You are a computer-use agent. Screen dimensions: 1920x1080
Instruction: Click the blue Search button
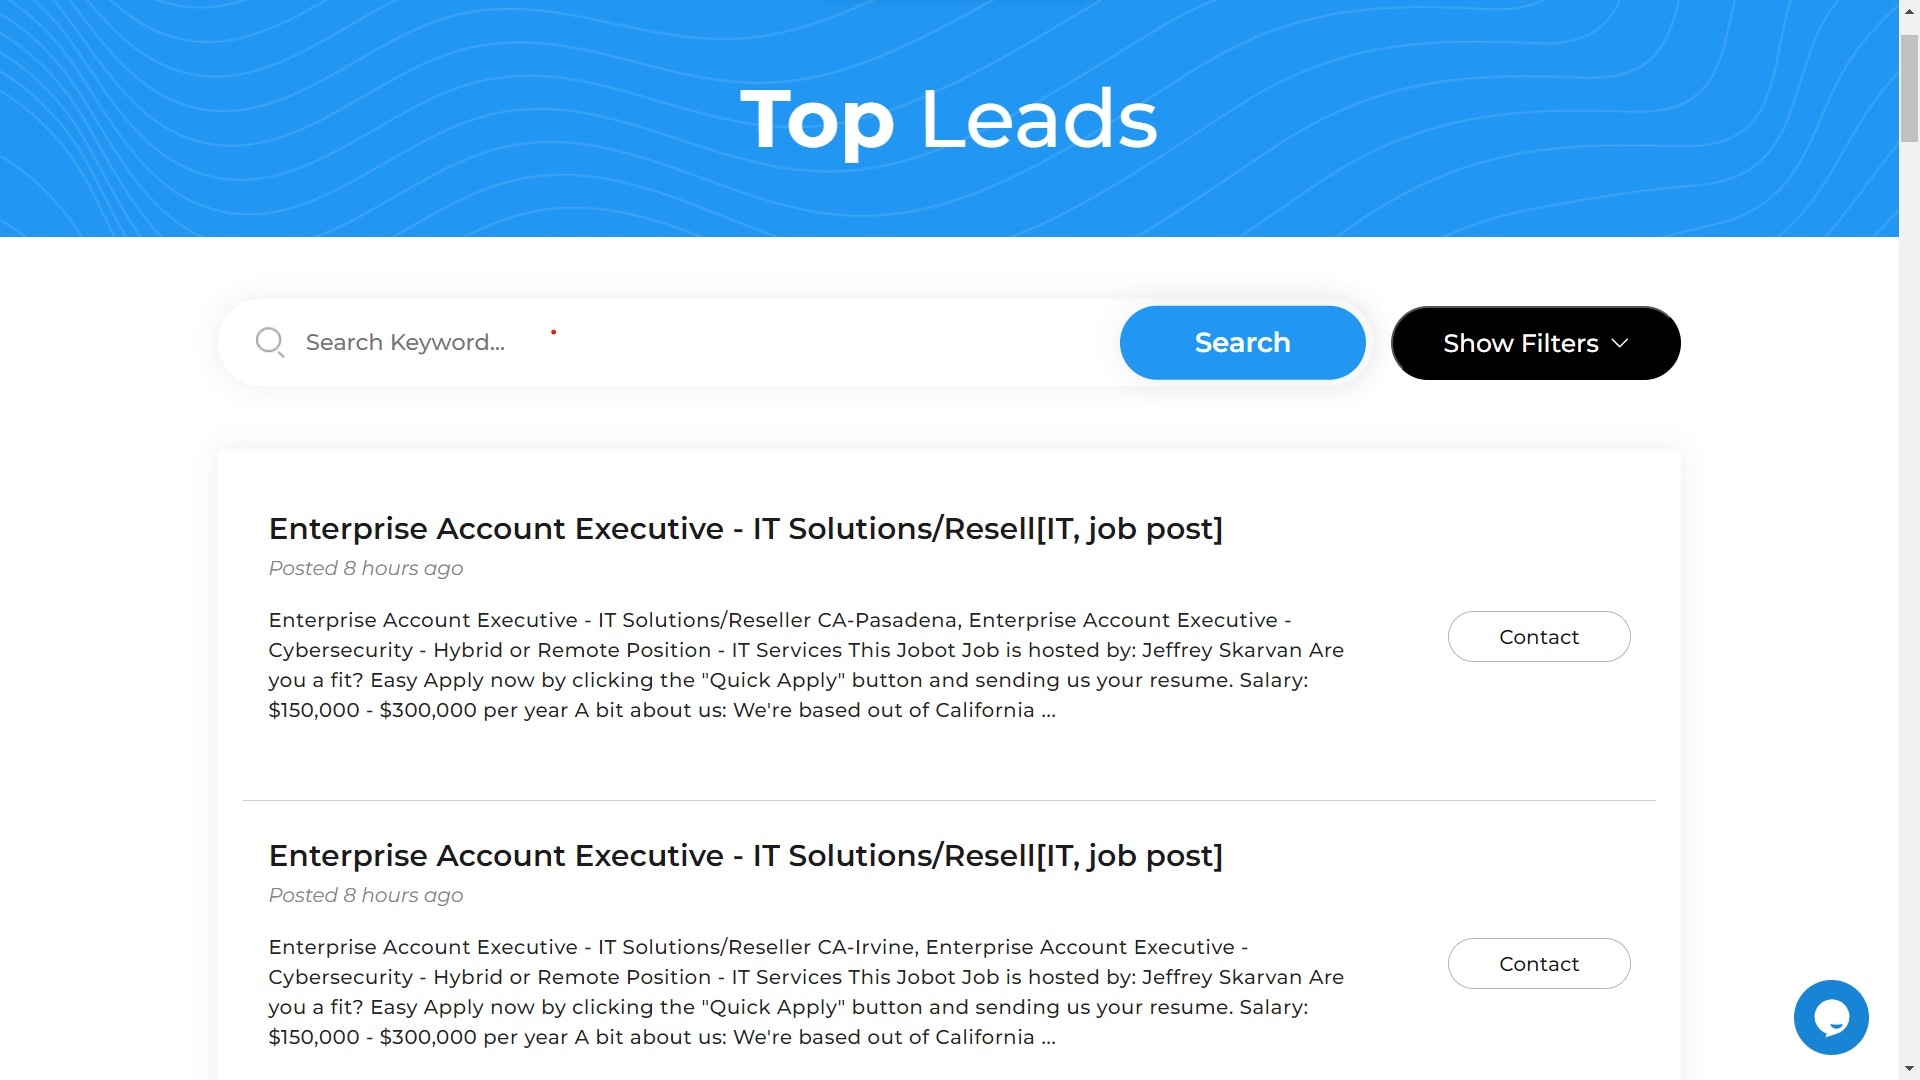tap(1242, 343)
